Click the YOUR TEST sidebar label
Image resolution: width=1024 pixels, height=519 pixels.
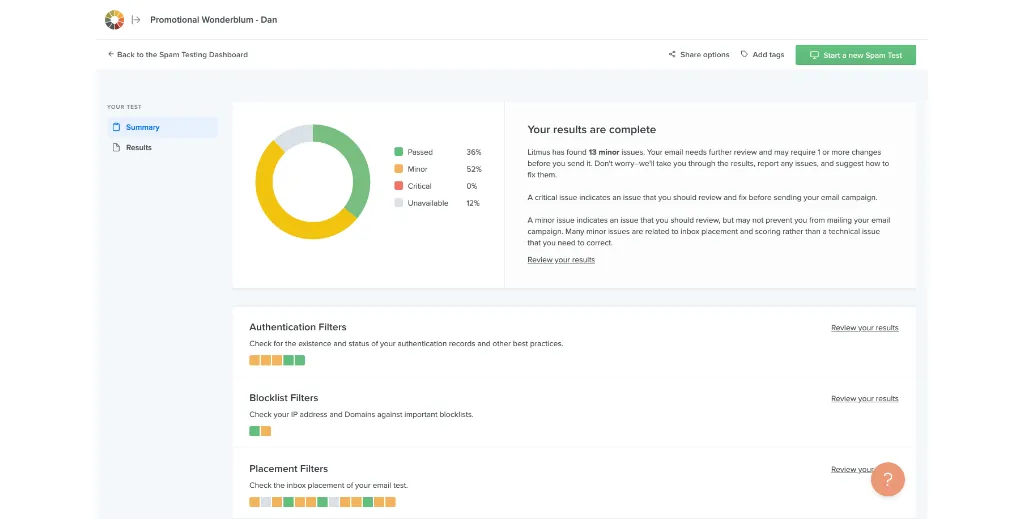point(124,107)
